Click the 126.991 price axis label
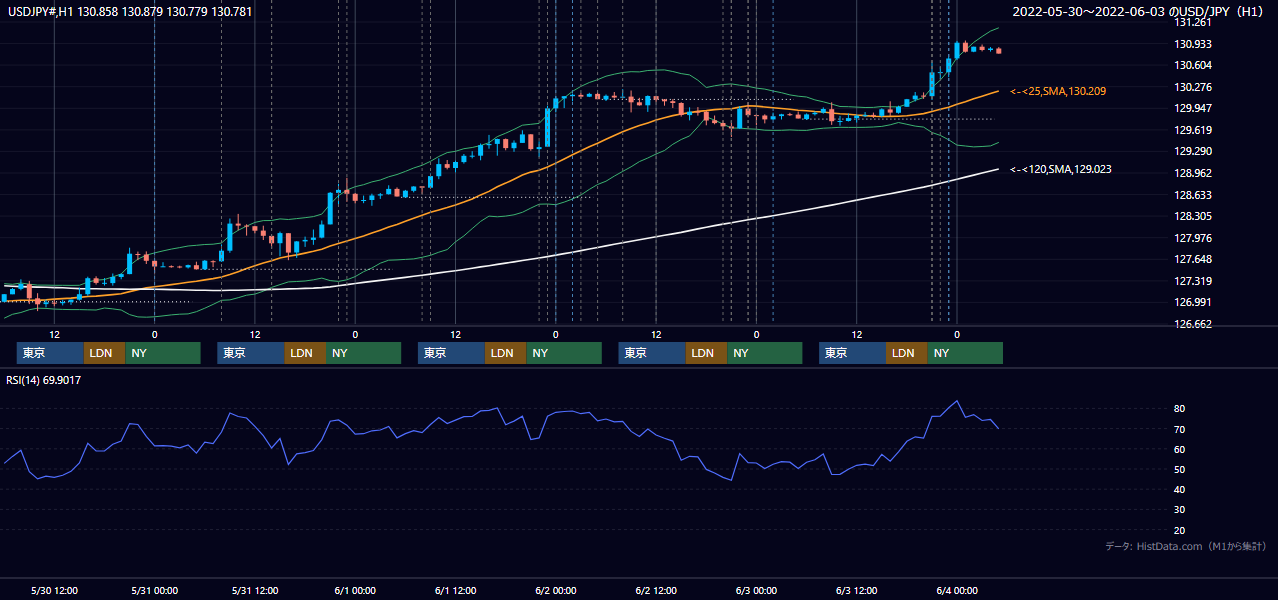The width and height of the screenshot is (1278, 600). (x=1195, y=302)
